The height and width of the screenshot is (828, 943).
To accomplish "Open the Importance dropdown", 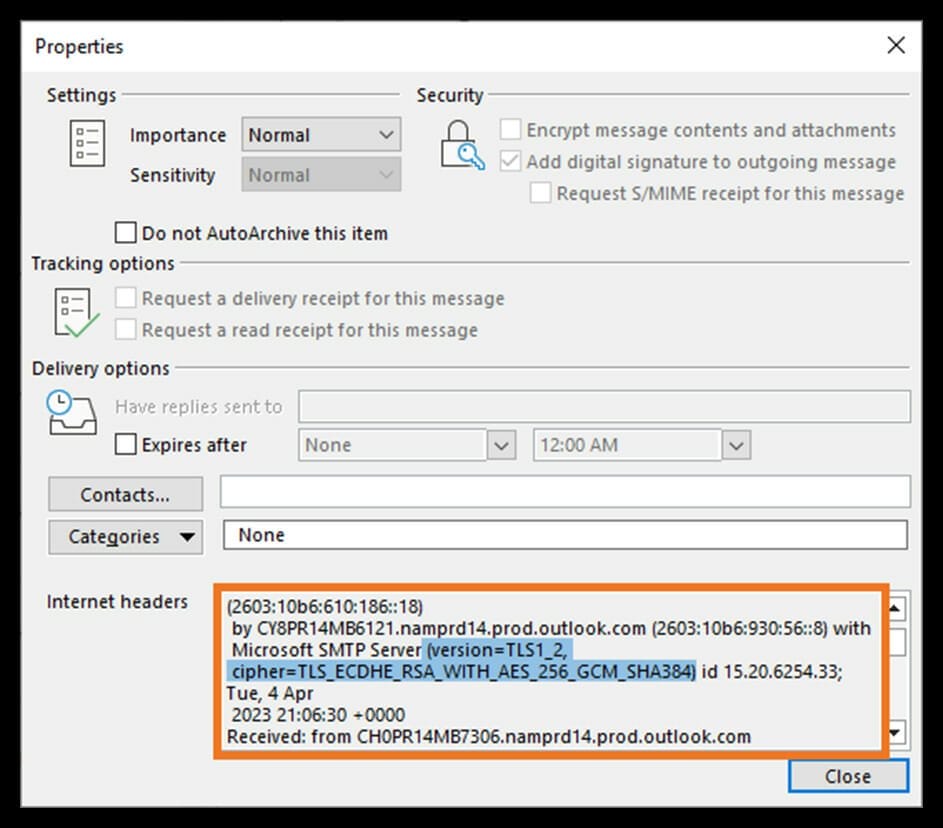I will [x=321, y=135].
